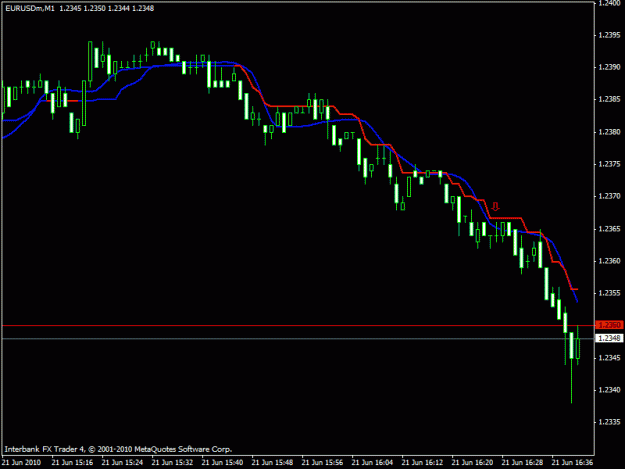This screenshot has height=469, width=625.
Task: Click the 21 Jun 16:04 time label
Action: pyautogui.click(x=373, y=462)
